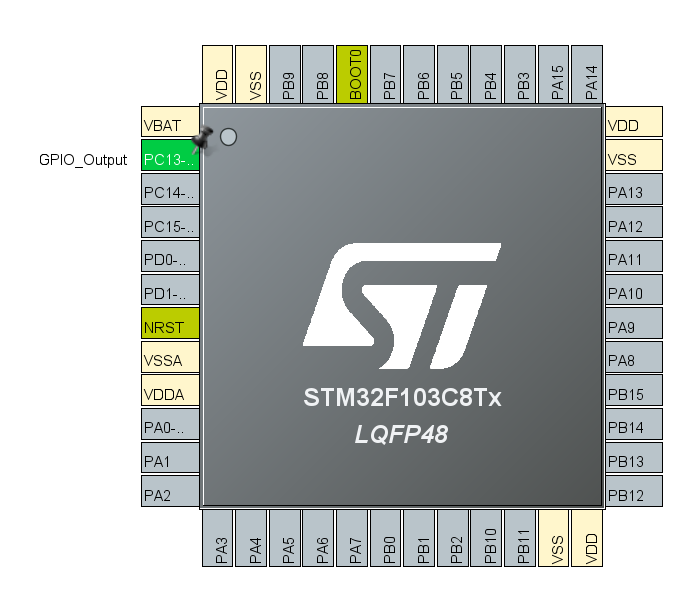Select the PB11 pin
Image resolution: width=676 pixels, height=593 pixels.
(x=520, y=538)
